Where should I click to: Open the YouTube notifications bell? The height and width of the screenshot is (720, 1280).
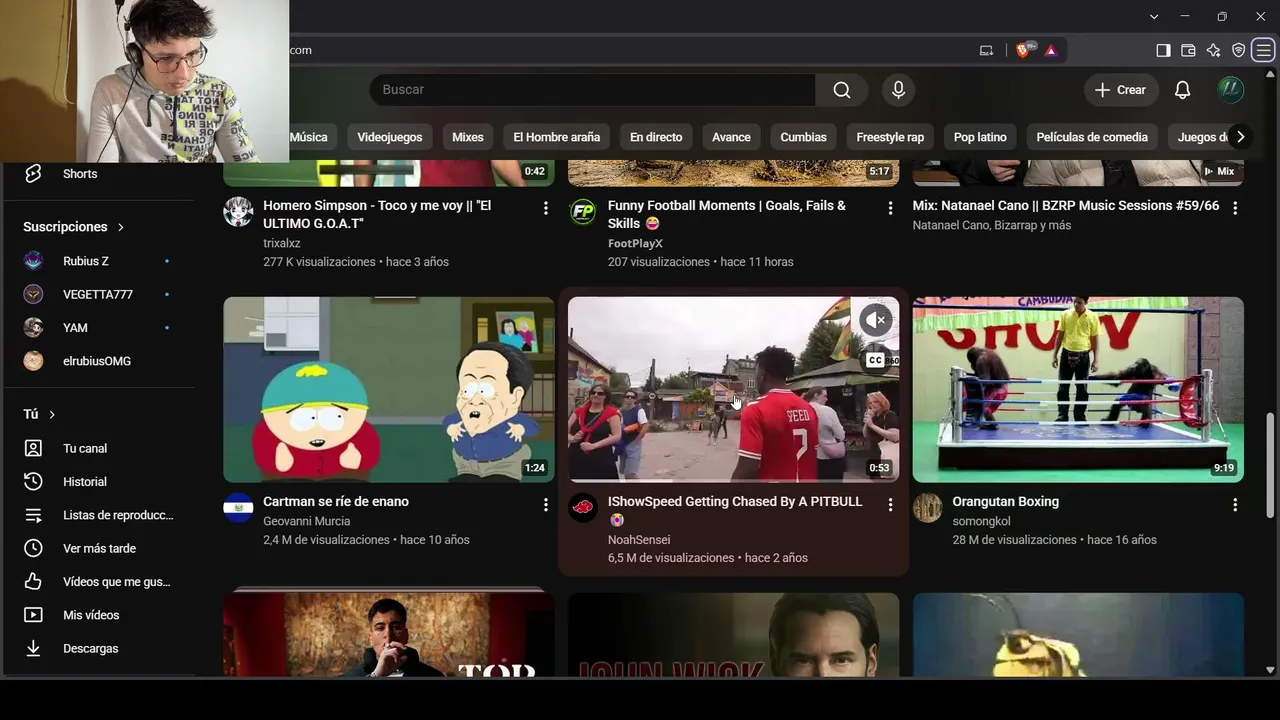click(x=1182, y=90)
